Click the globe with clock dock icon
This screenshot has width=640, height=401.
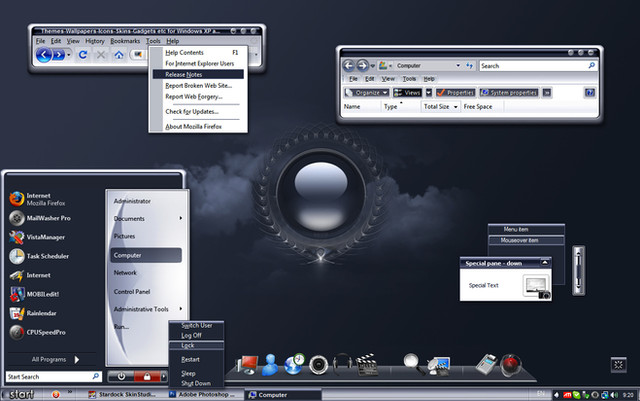294,364
